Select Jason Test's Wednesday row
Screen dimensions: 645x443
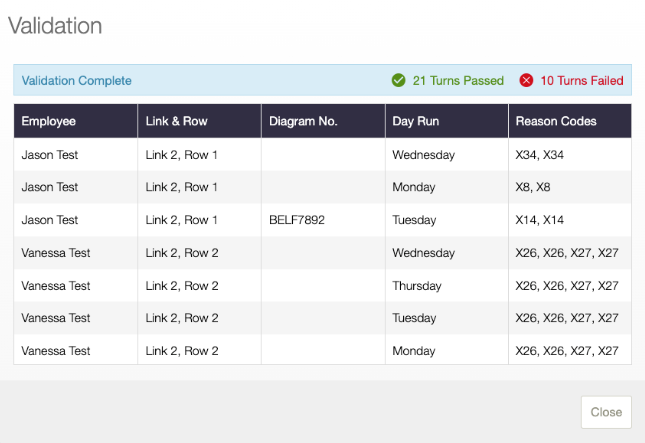tap(322, 155)
